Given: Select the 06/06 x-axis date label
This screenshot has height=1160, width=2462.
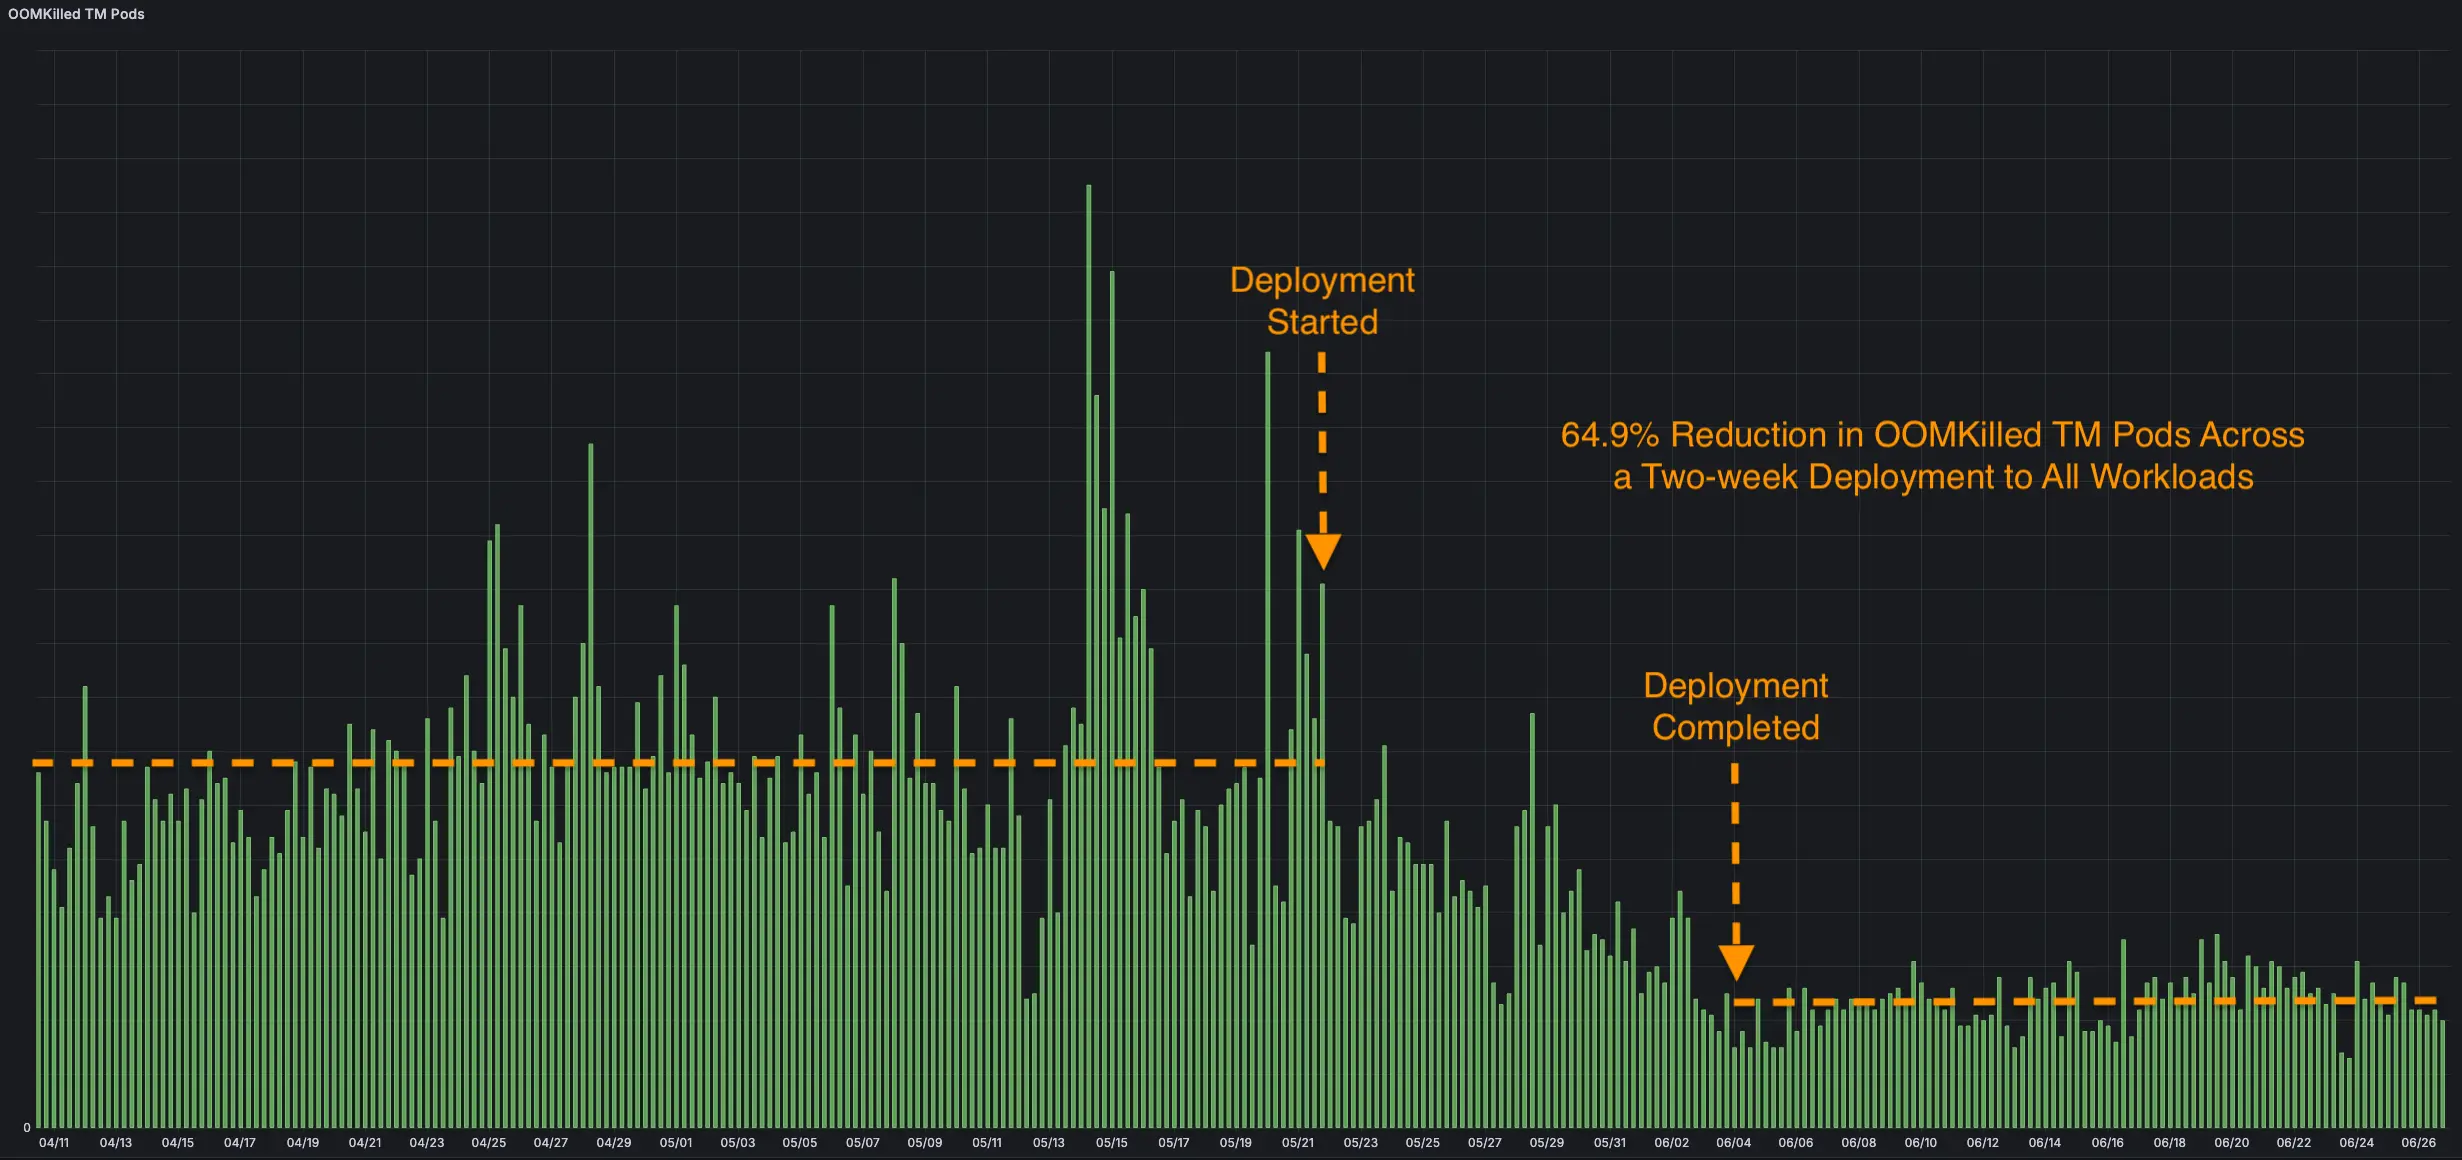Looking at the screenshot, I should [1796, 1142].
